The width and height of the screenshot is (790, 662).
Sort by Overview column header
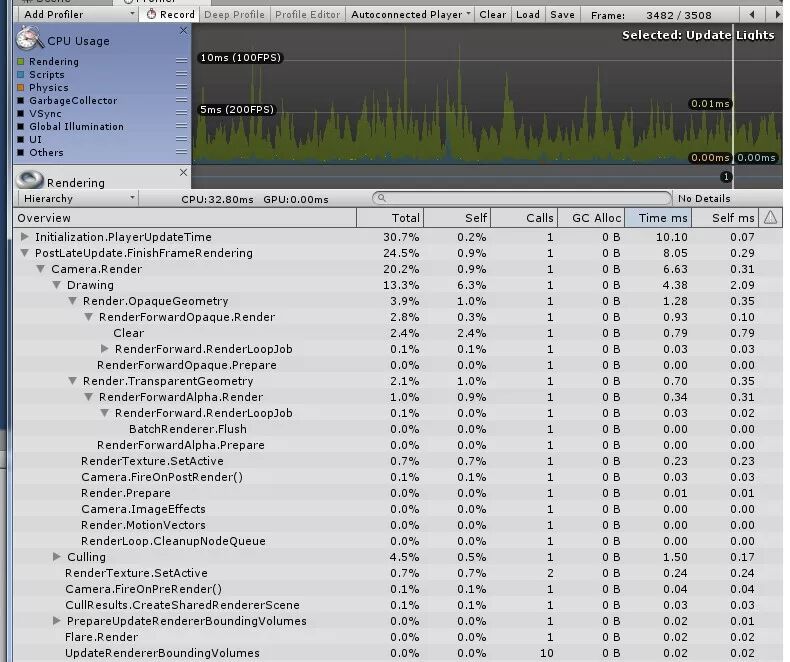185,218
